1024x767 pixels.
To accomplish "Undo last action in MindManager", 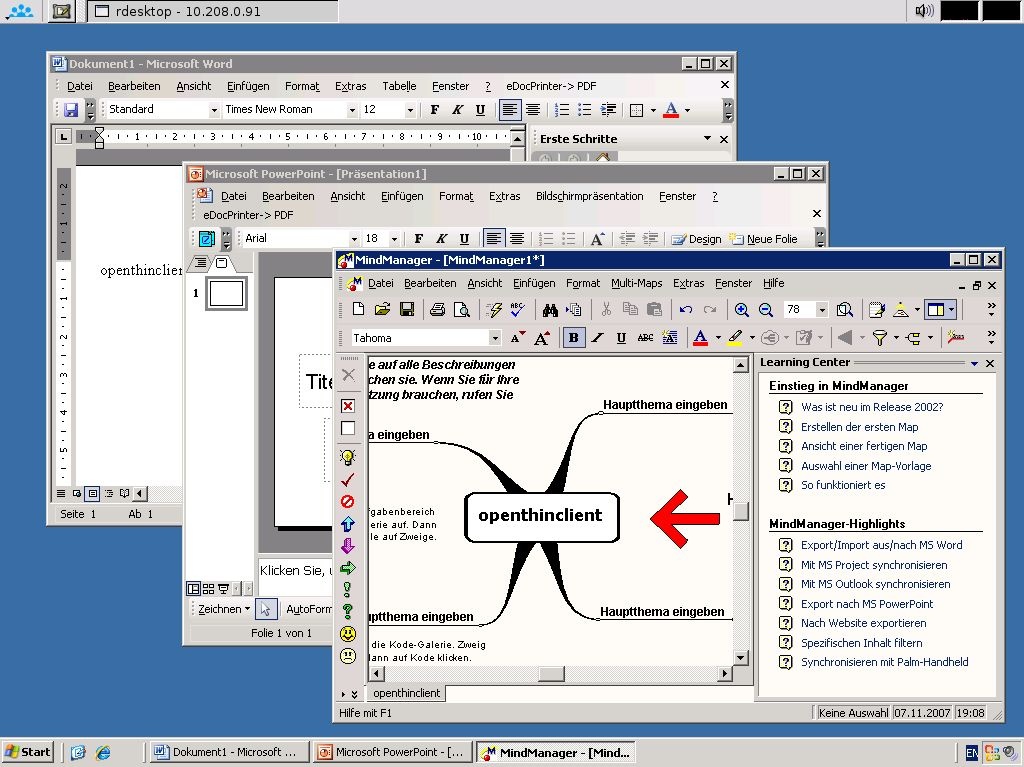I will pyautogui.click(x=685, y=309).
